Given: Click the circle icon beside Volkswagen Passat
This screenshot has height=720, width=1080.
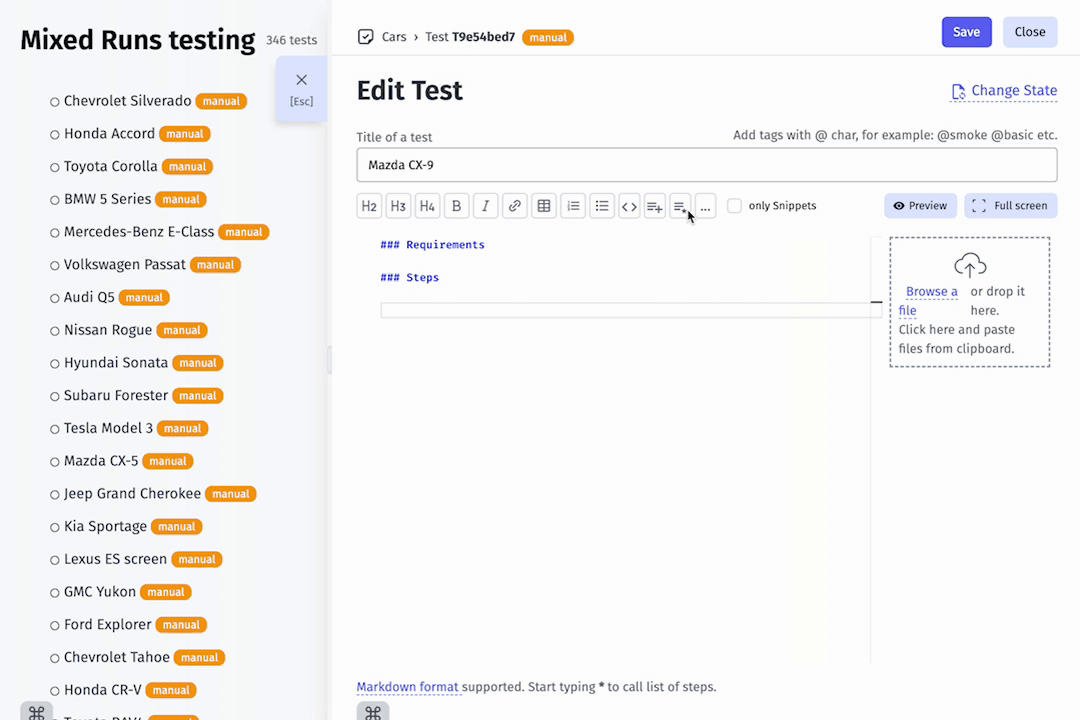Looking at the screenshot, I should (54, 266).
